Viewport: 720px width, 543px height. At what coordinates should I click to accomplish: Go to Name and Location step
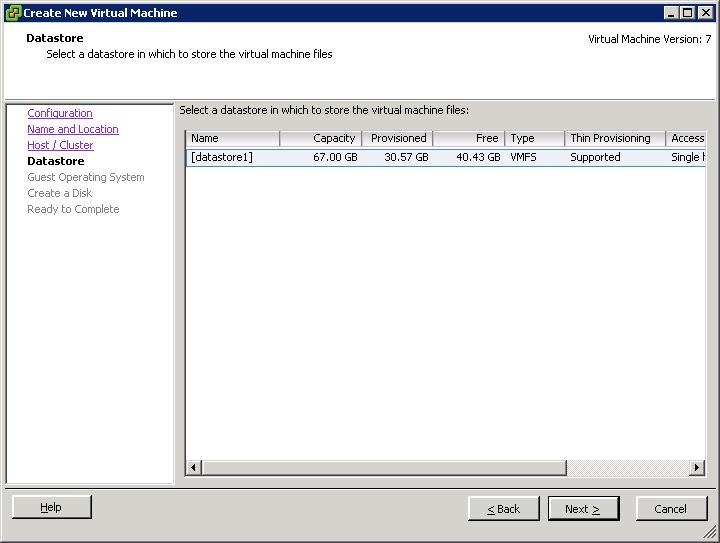point(73,129)
